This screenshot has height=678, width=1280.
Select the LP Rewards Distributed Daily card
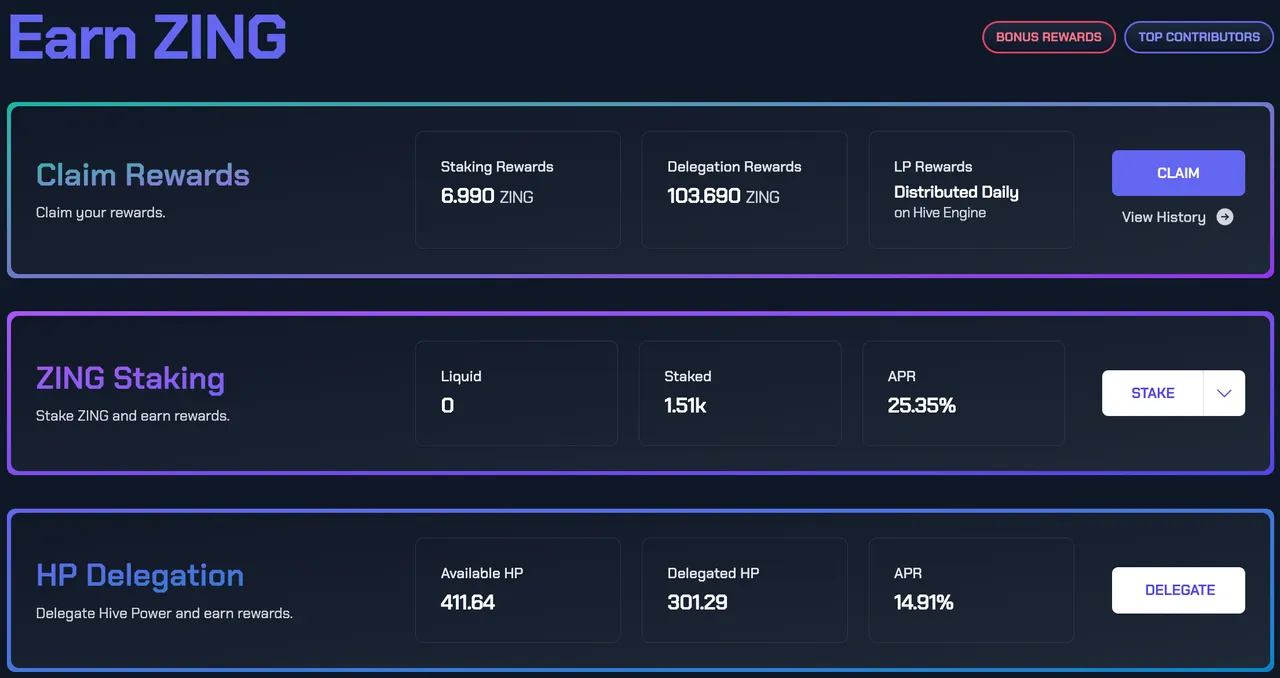point(971,189)
